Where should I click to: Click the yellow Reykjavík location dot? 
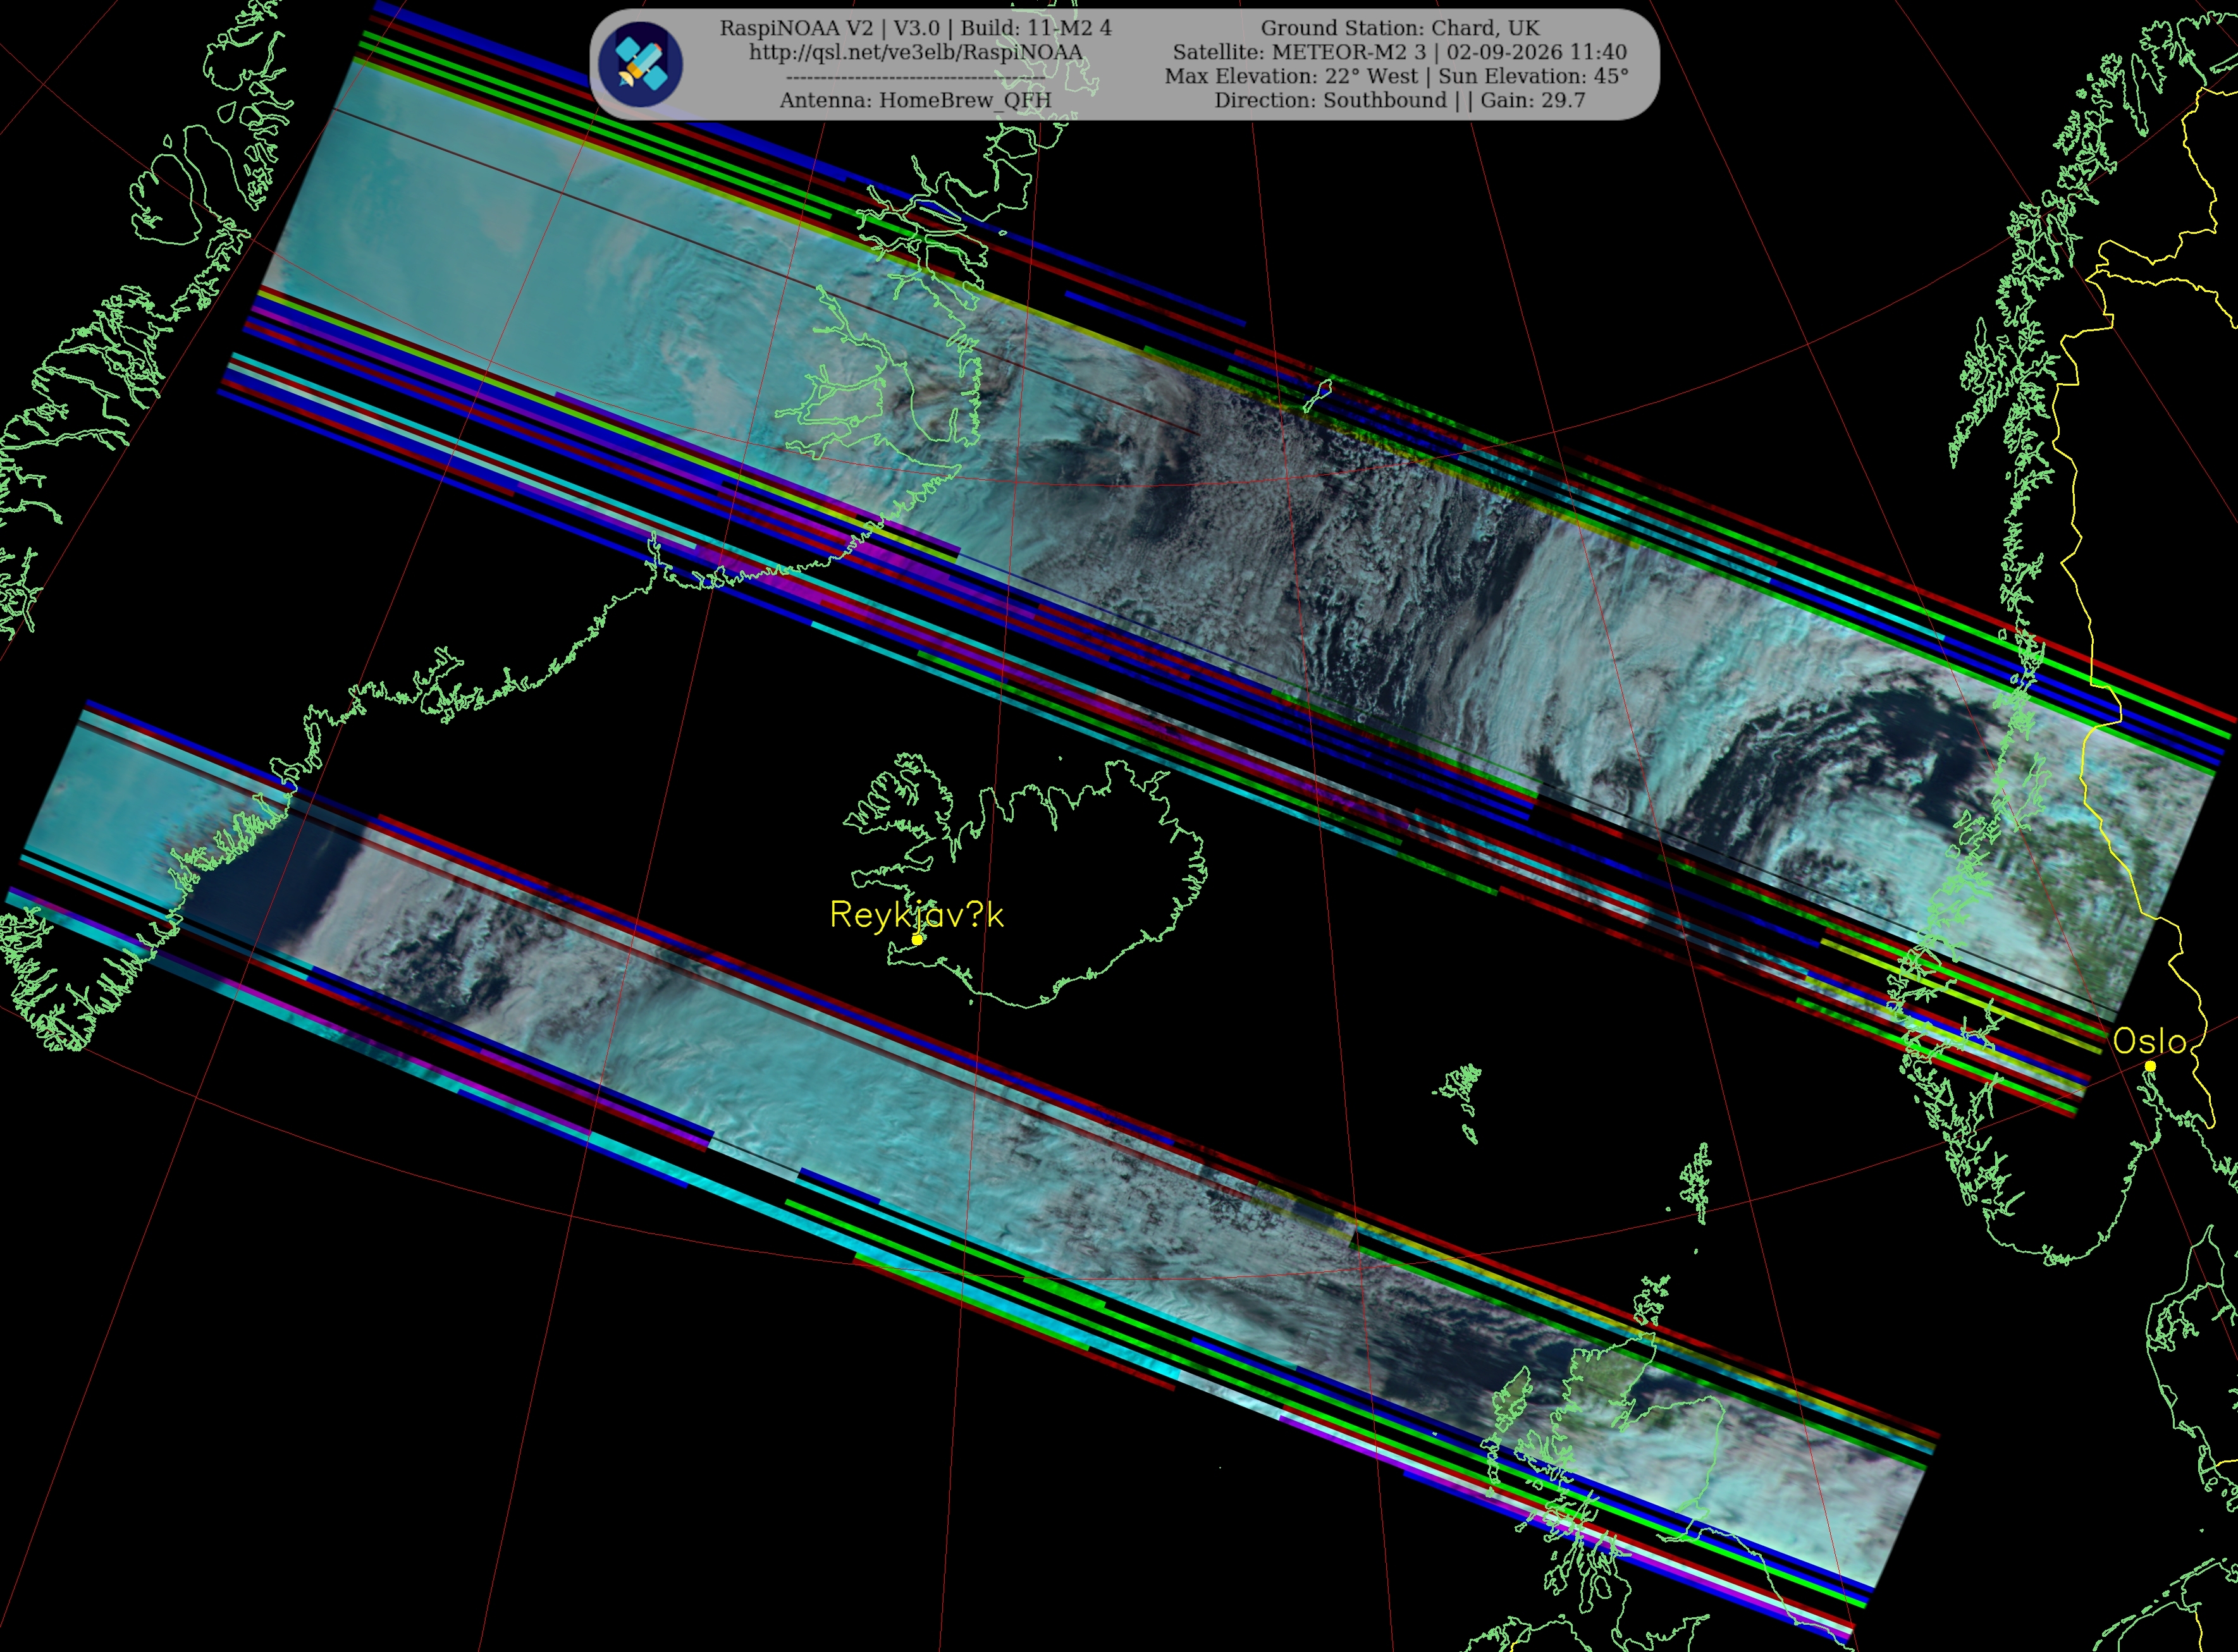pos(917,939)
